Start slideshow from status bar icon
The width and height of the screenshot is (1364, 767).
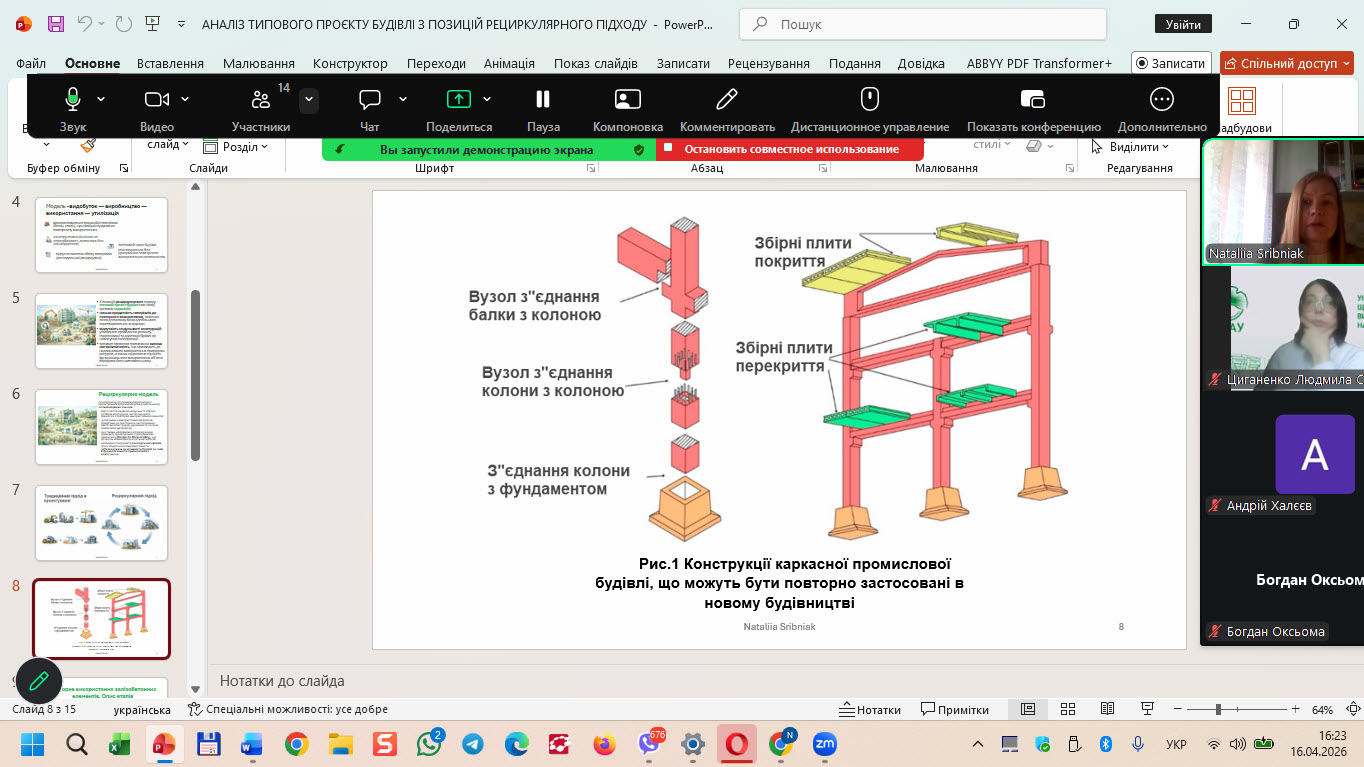coord(1146,709)
